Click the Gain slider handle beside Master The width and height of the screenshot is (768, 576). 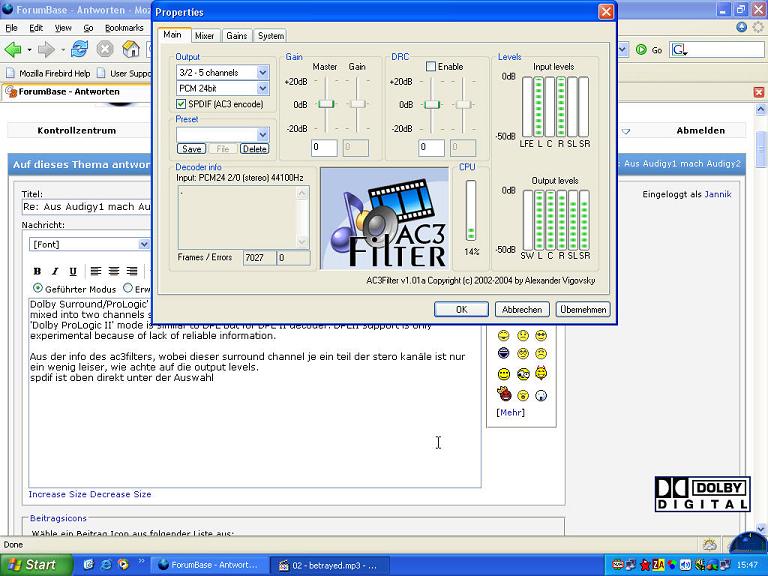pyautogui.click(x=358, y=104)
